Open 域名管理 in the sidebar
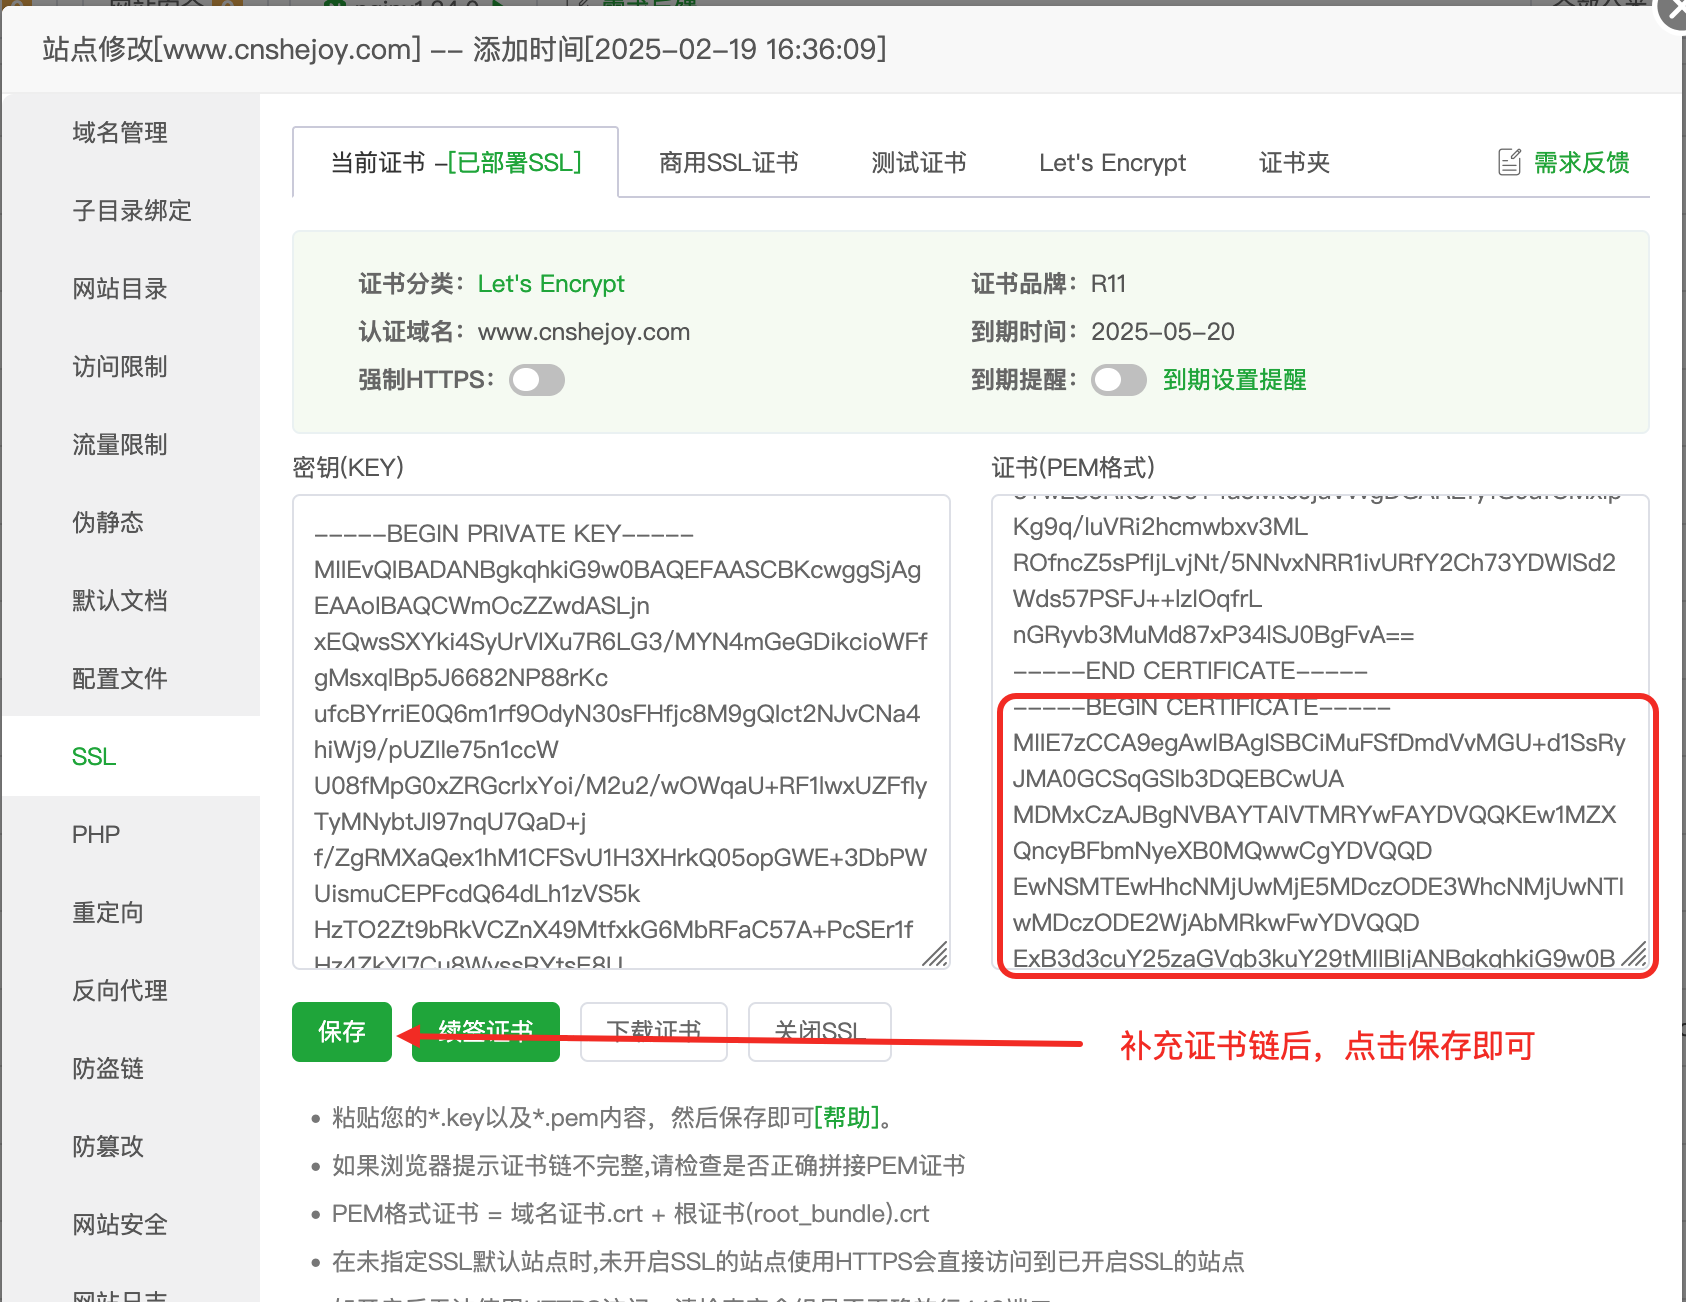The width and height of the screenshot is (1686, 1302). tap(120, 133)
